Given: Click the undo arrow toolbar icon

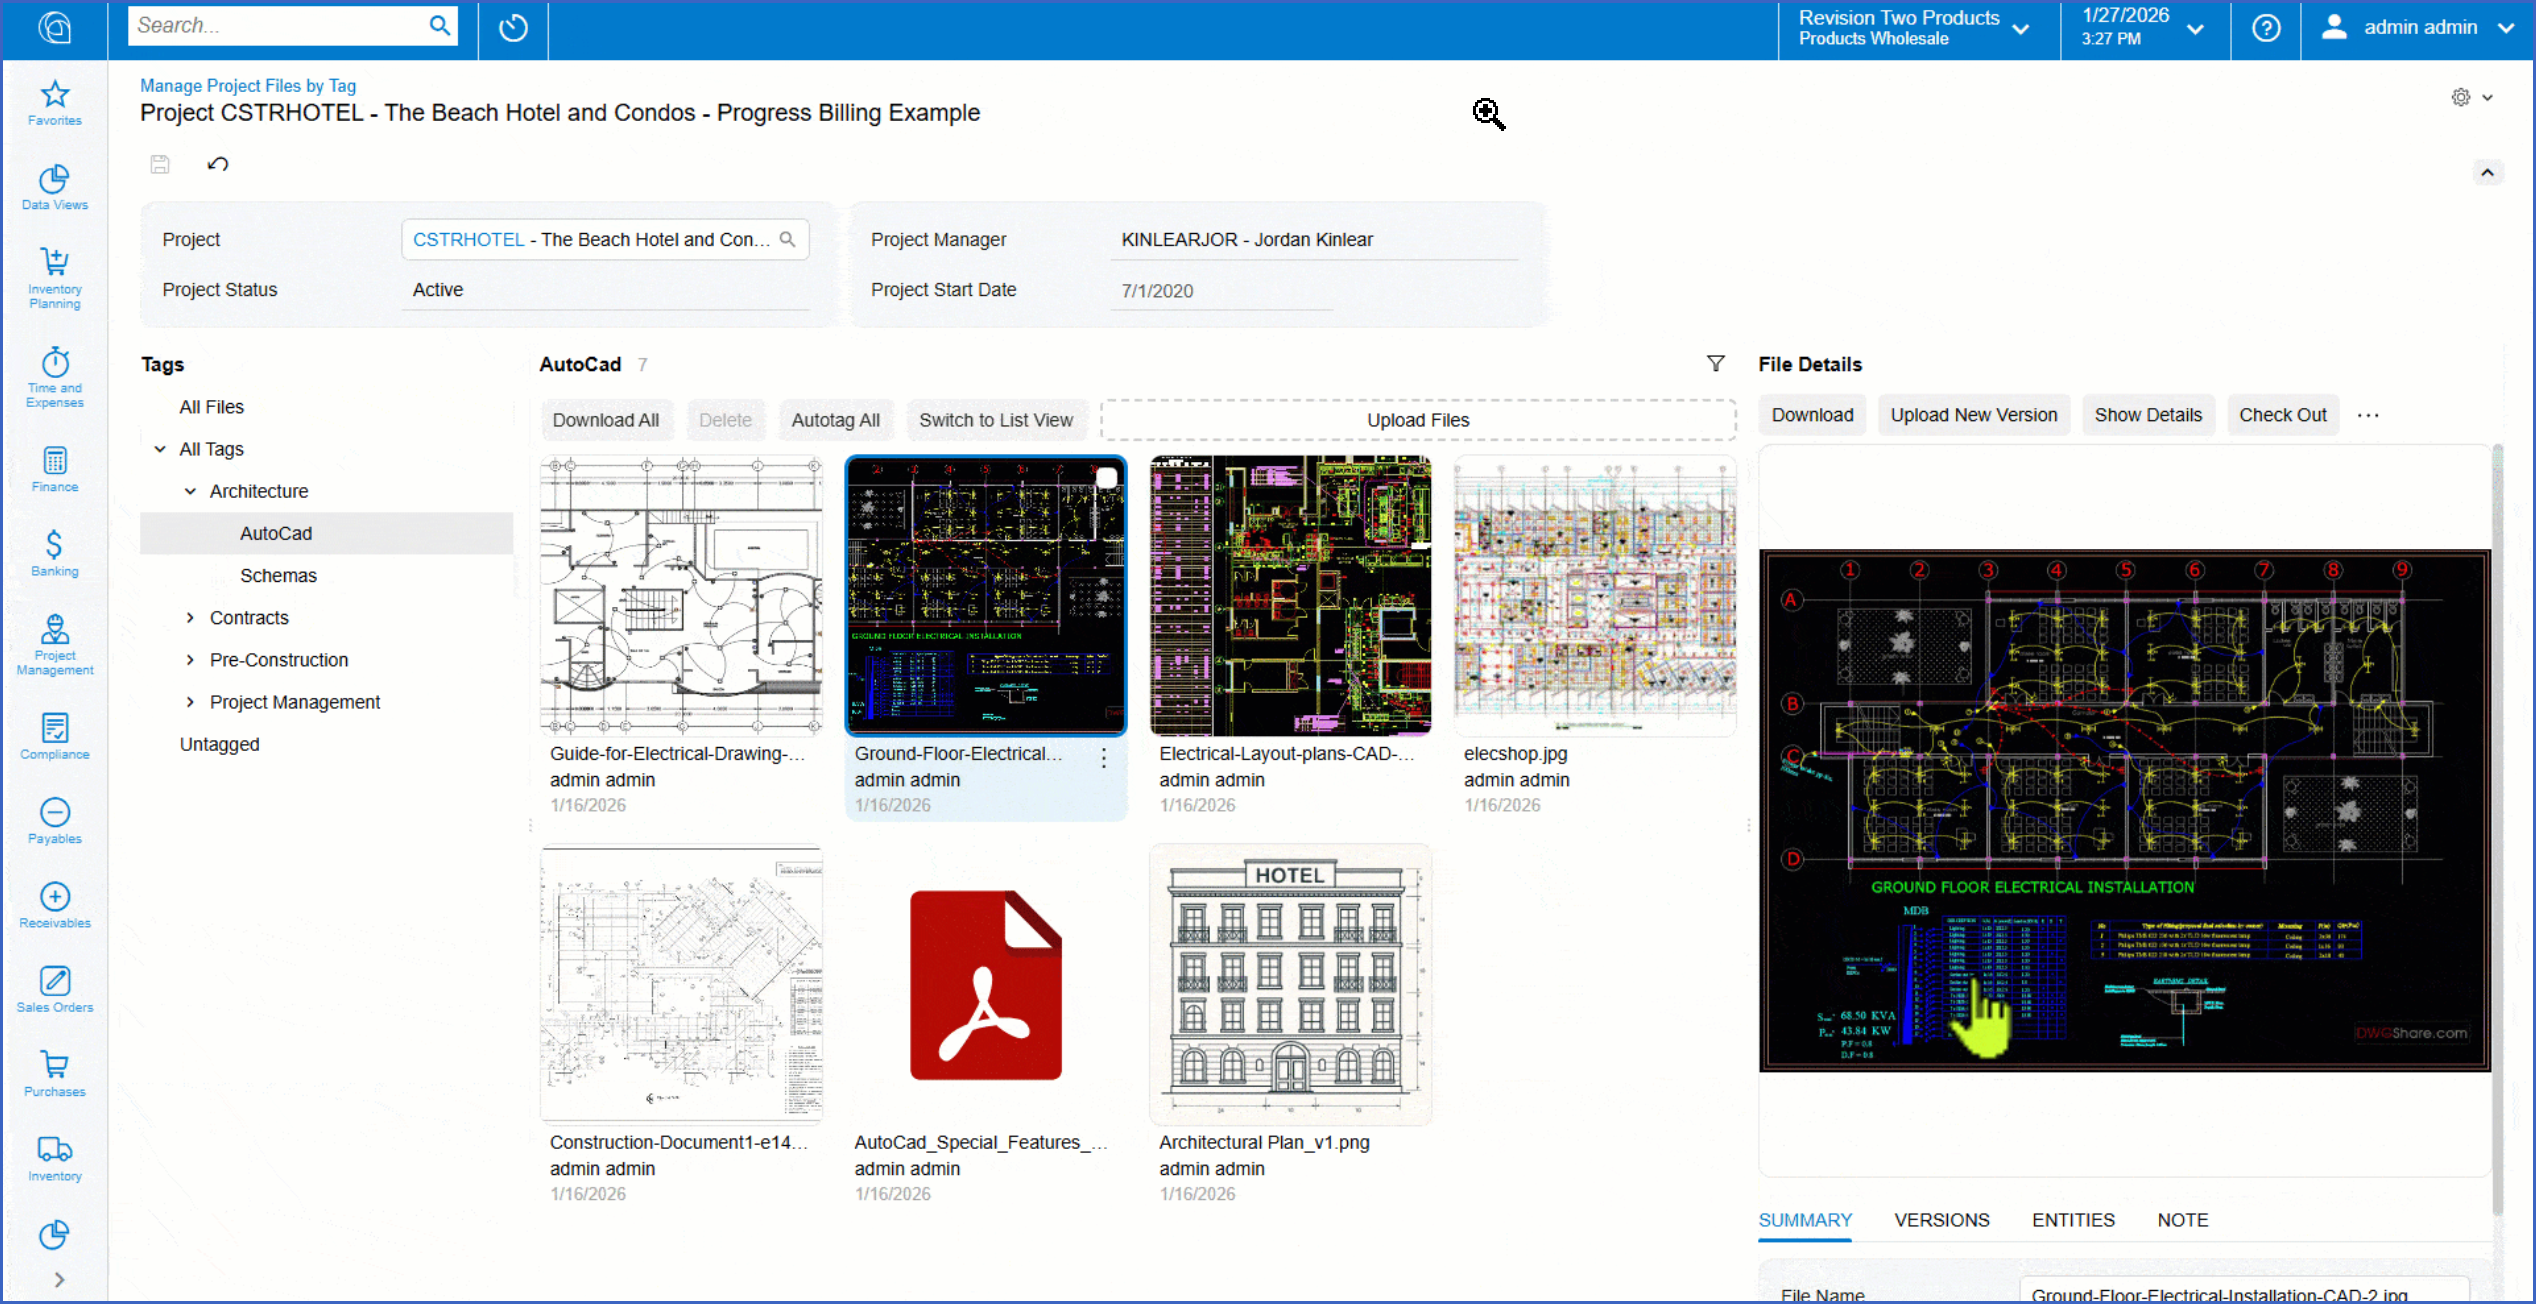Looking at the screenshot, I should 218,164.
